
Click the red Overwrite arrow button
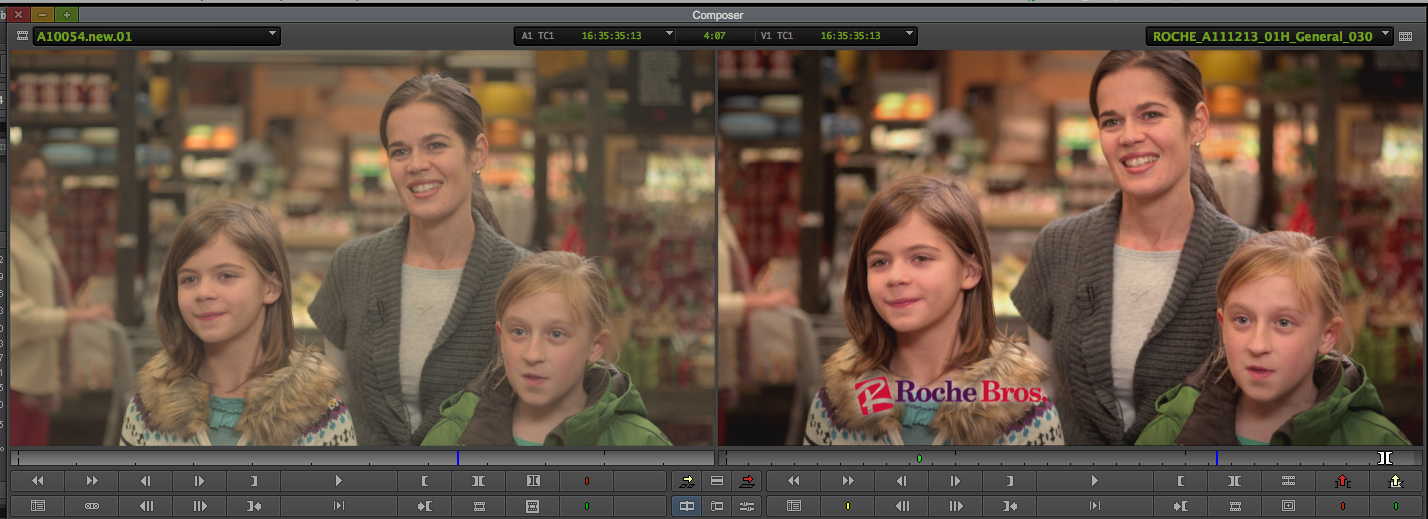(x=747, y=481)
